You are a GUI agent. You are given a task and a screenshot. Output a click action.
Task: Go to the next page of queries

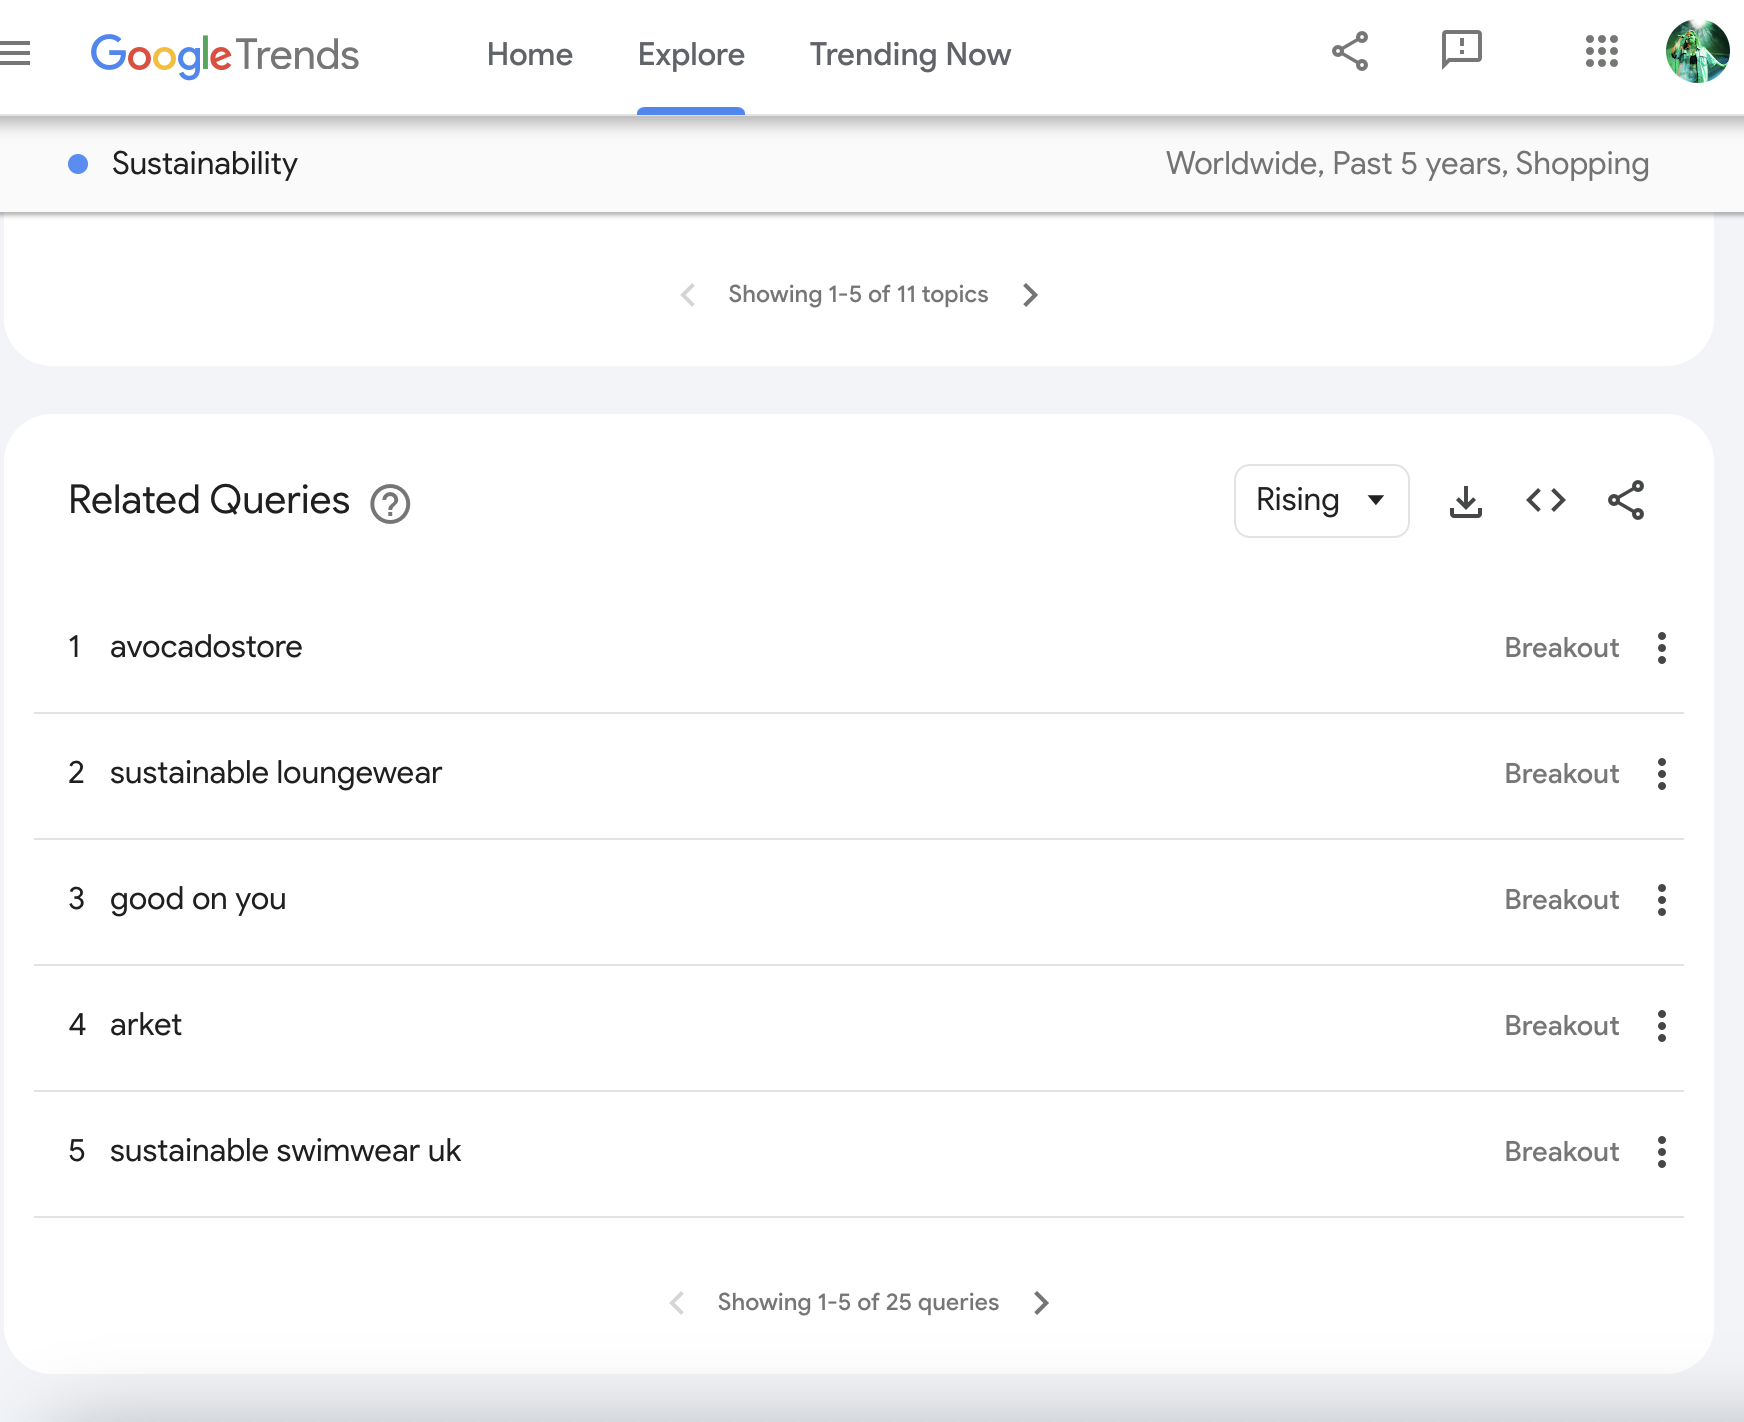click(x=1041, y=1303)
